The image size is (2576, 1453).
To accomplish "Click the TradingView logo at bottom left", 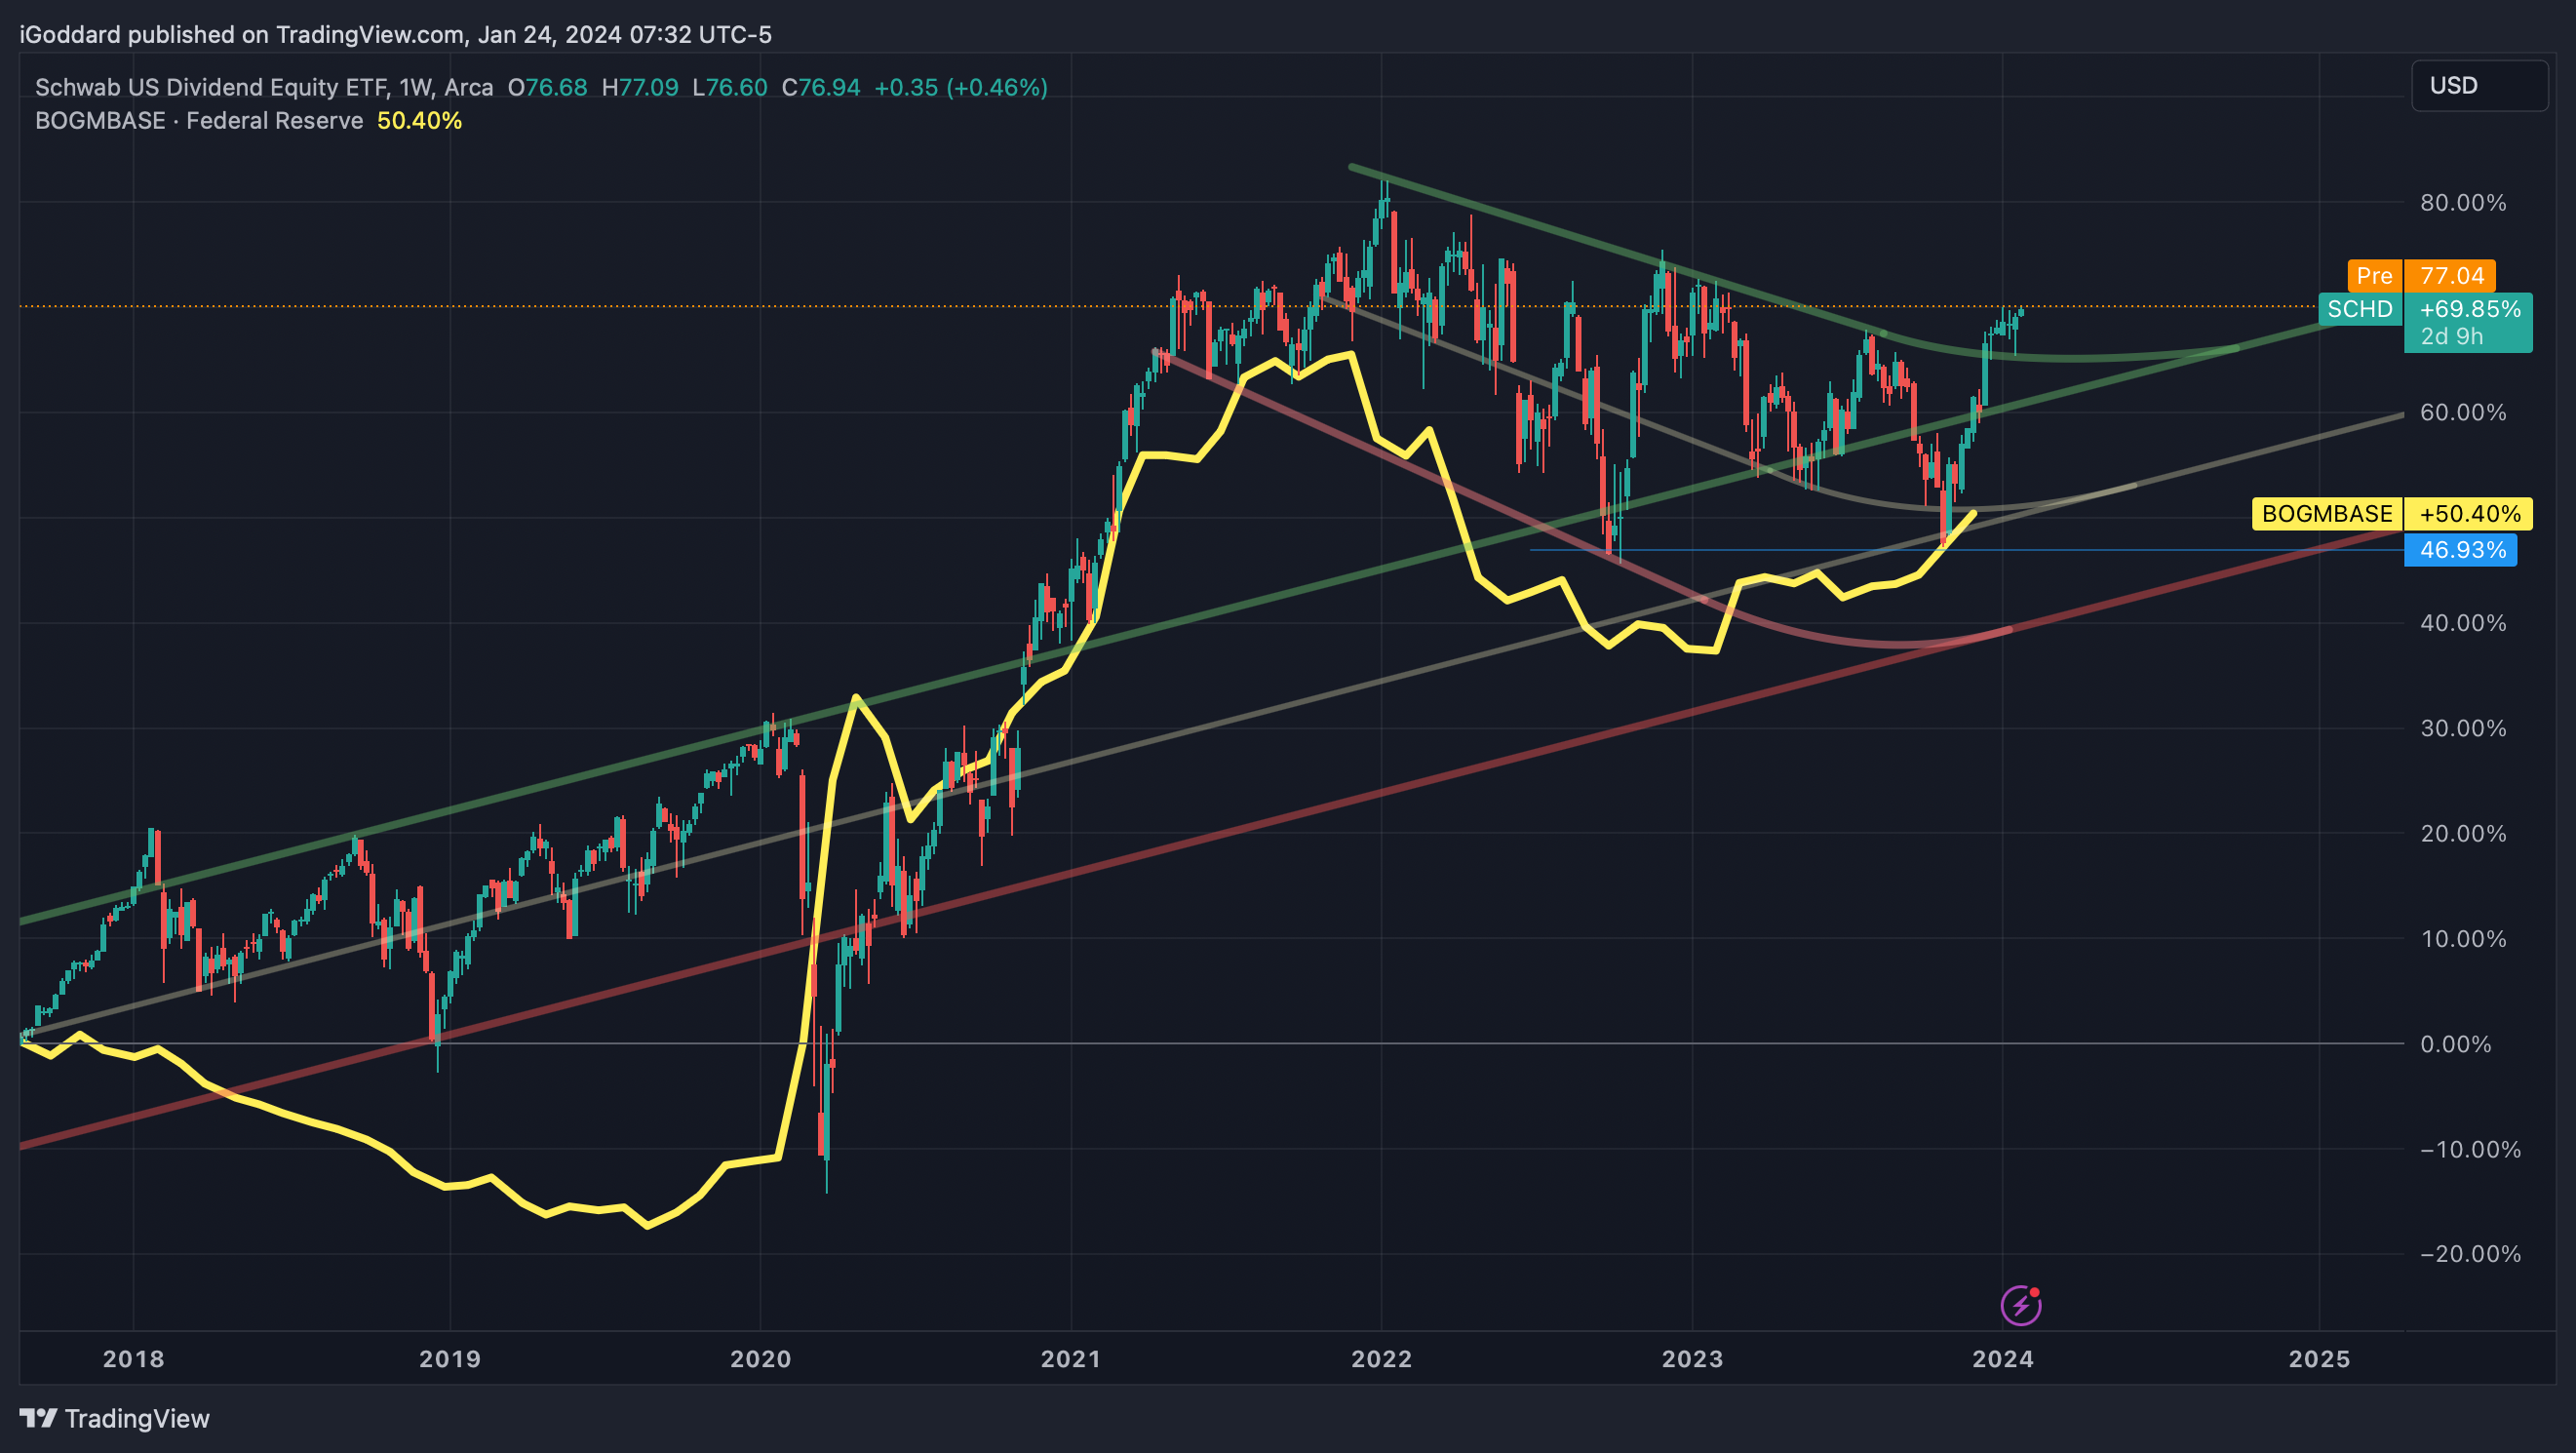I will (x=115, y=1418).
